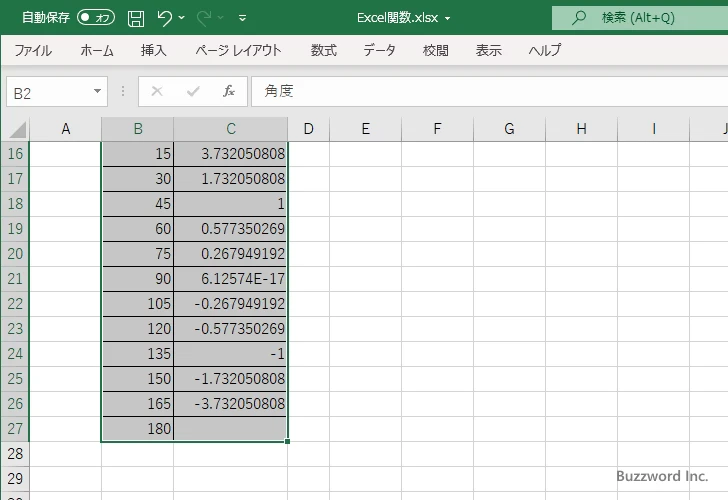
Task: Click cell containing -1.732050808
Action: tap(231, 379)
